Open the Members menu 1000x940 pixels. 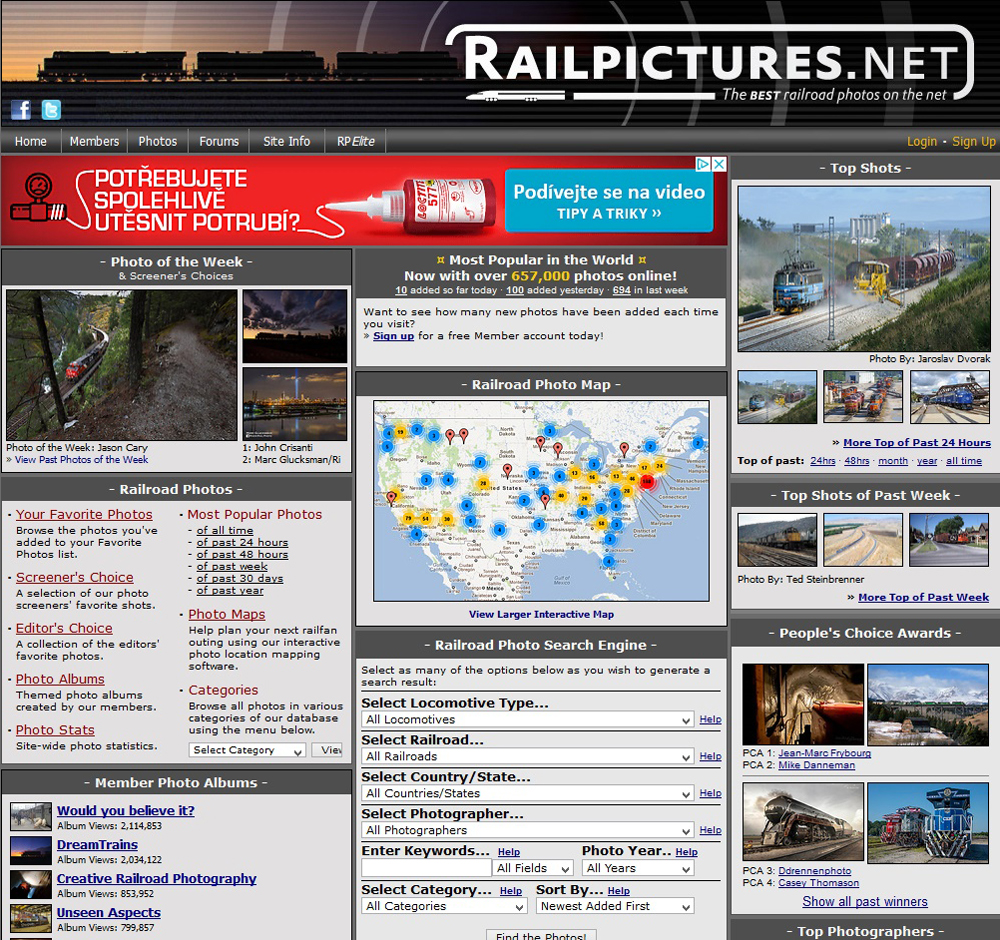94,141
